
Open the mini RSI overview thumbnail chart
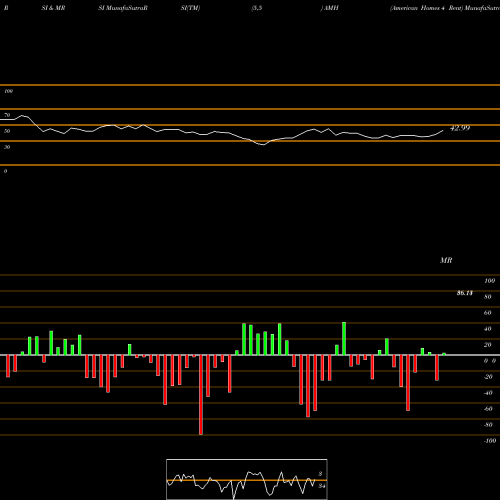[x=247, y=479]
